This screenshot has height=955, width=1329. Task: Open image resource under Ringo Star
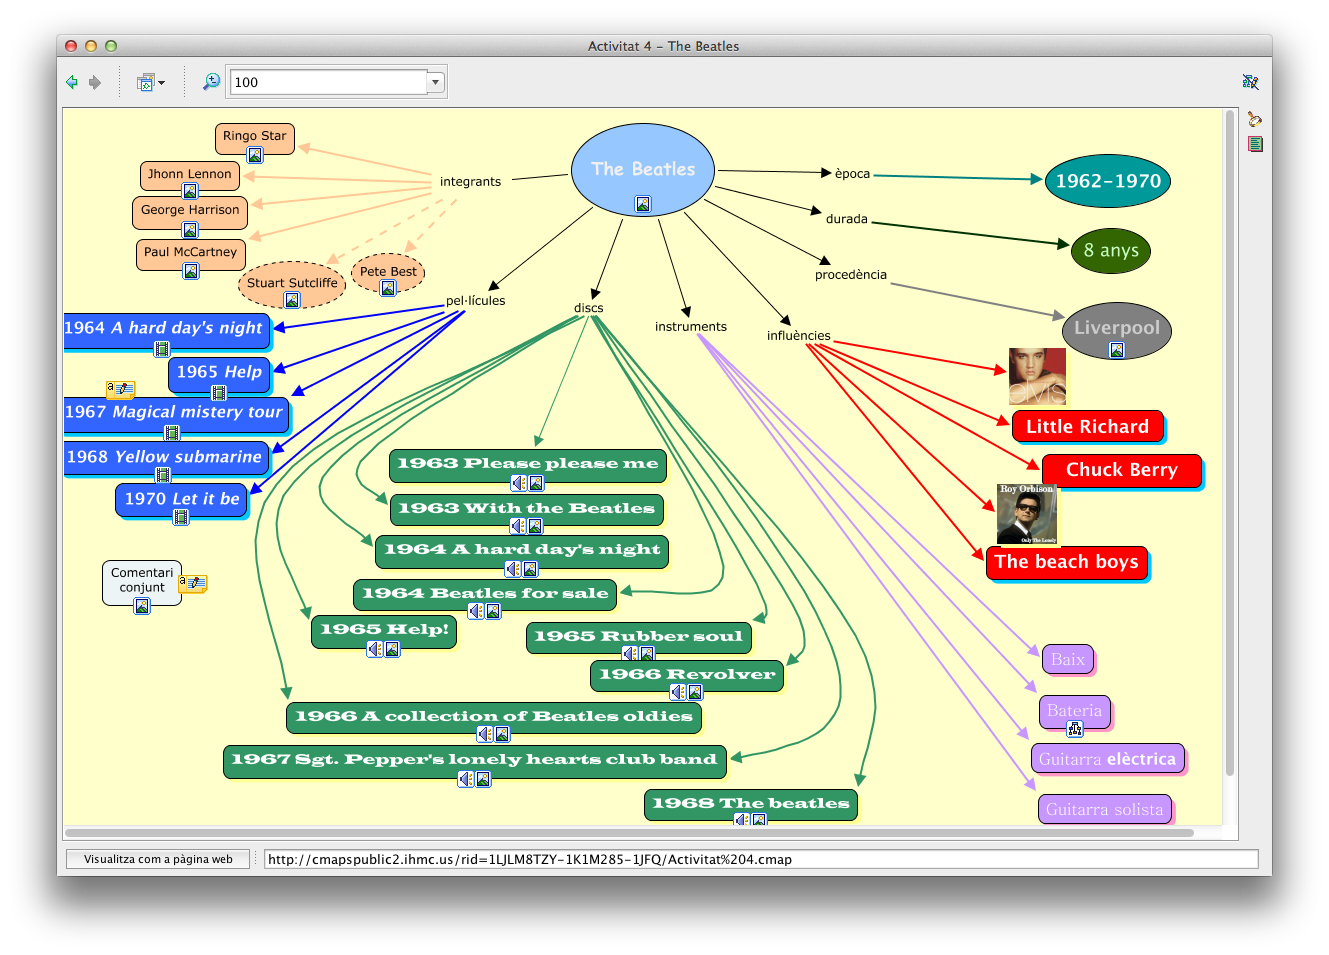255,155
